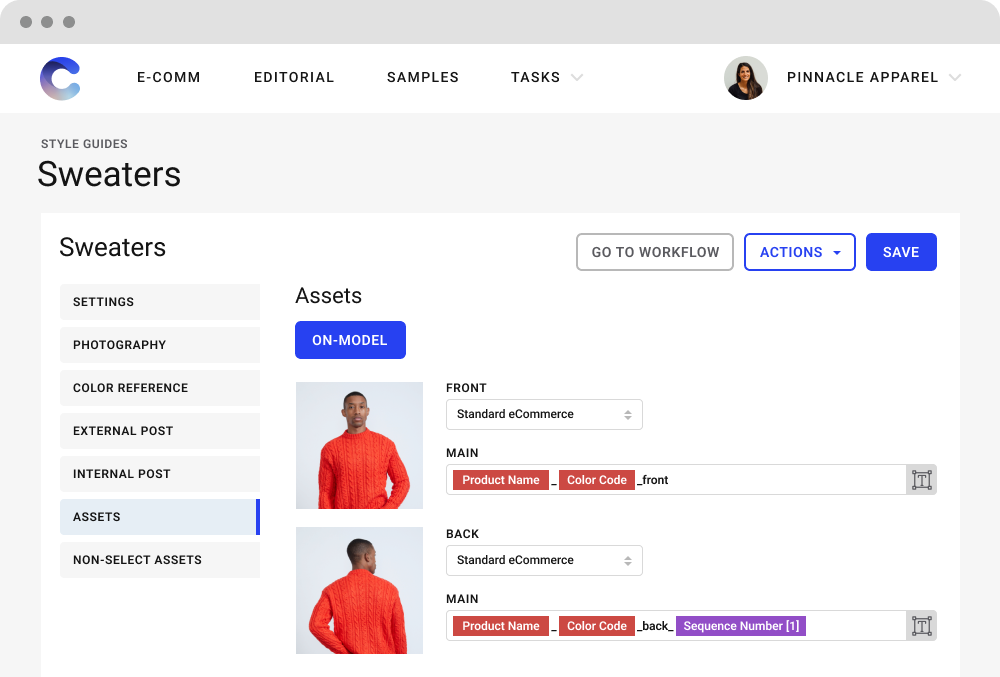Click the user profile avatar
The width and height of the screenshot is (1000, 677).
coord(745,78)
